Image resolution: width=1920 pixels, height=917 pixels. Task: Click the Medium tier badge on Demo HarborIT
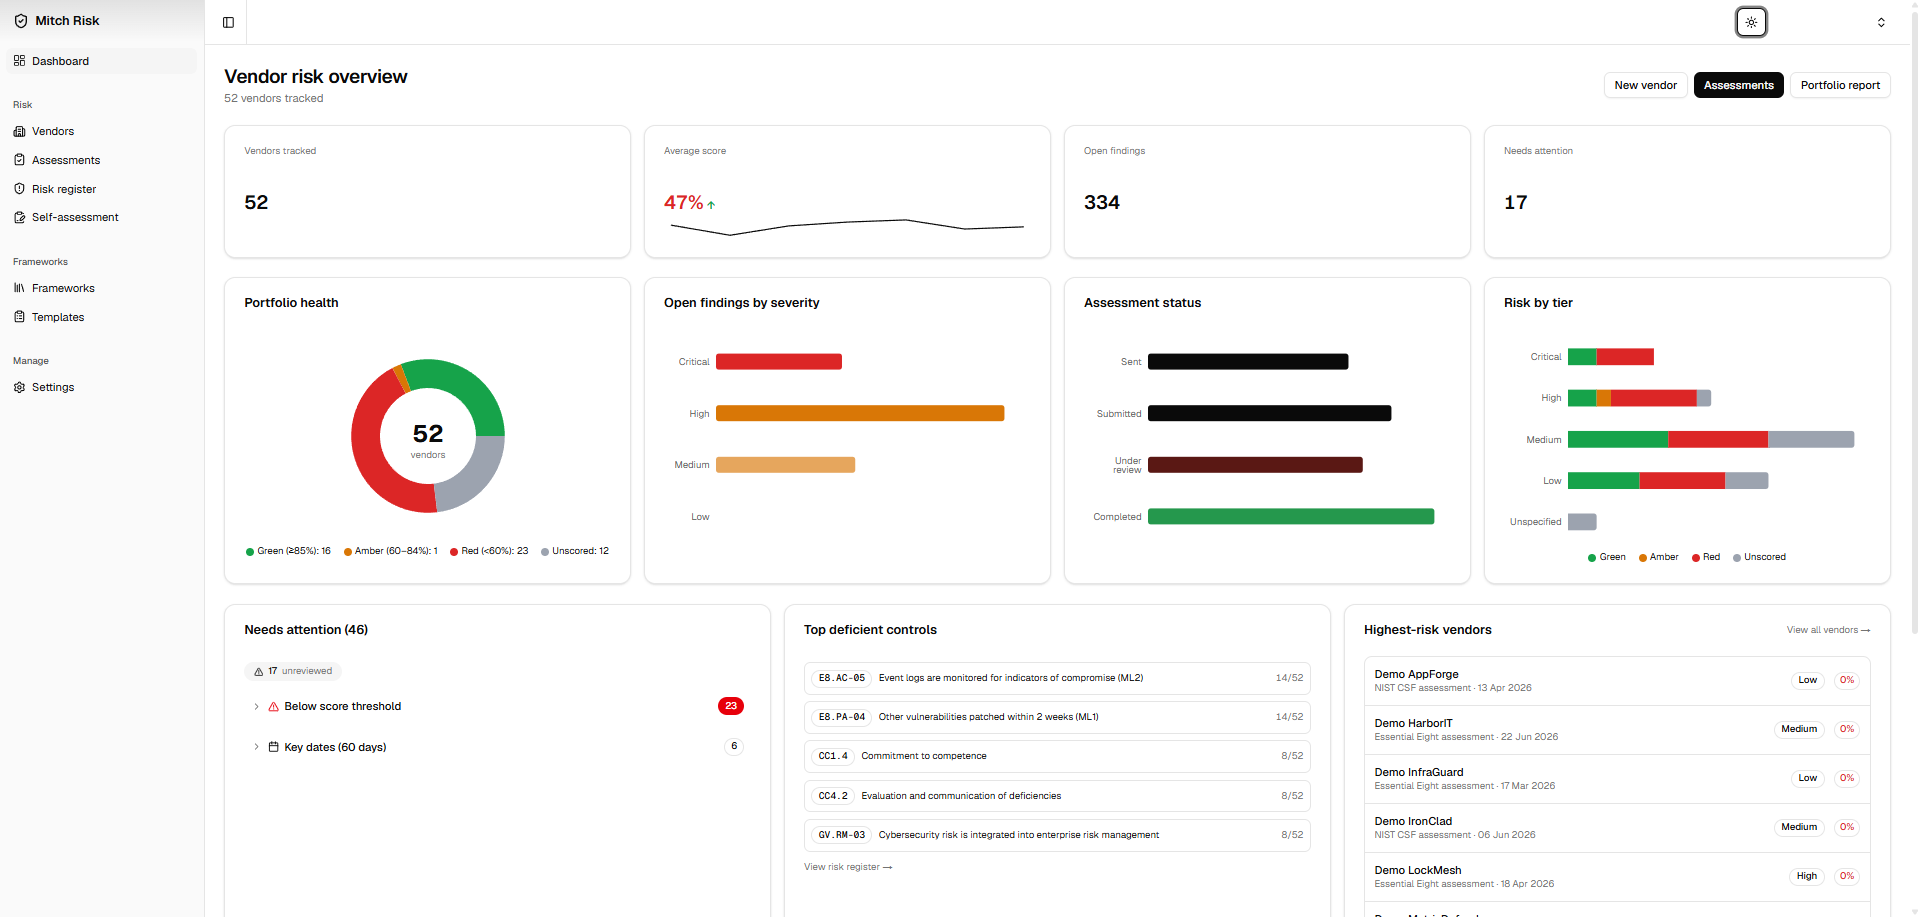pos(1798,729)
